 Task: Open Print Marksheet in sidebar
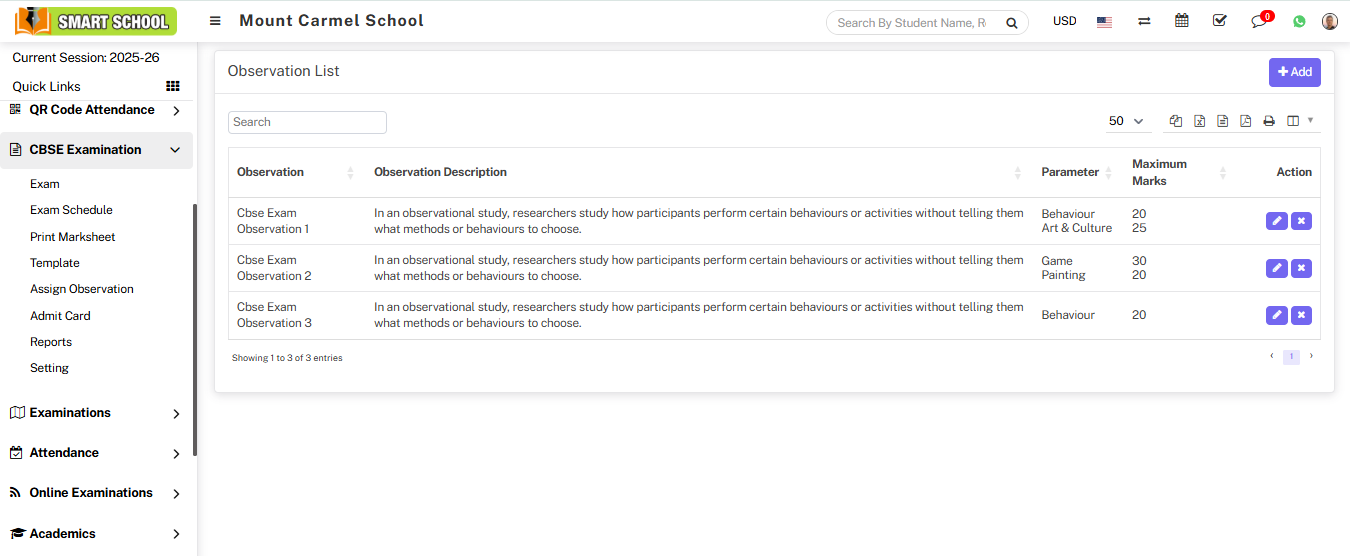coord(73,237)
